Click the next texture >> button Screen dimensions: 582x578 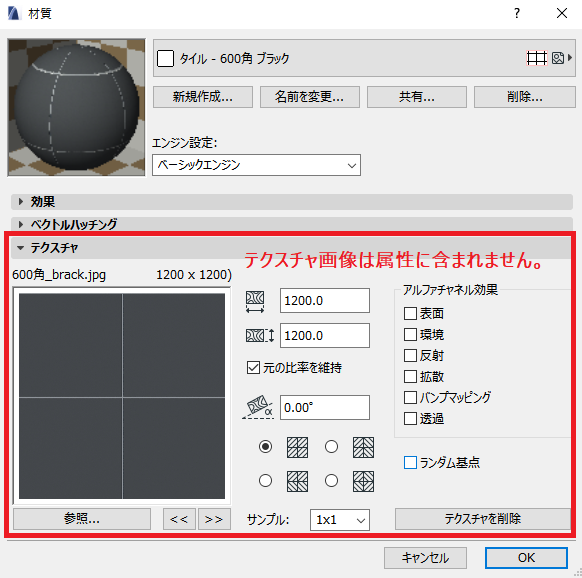click(214, 519)
